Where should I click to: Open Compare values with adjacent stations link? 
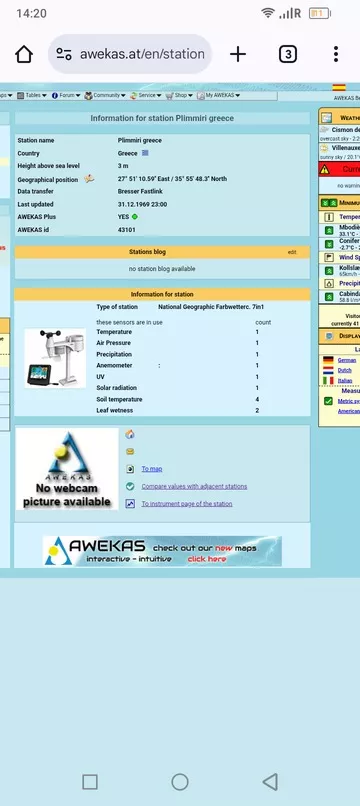pyautogui.click(x=194, y=486)
